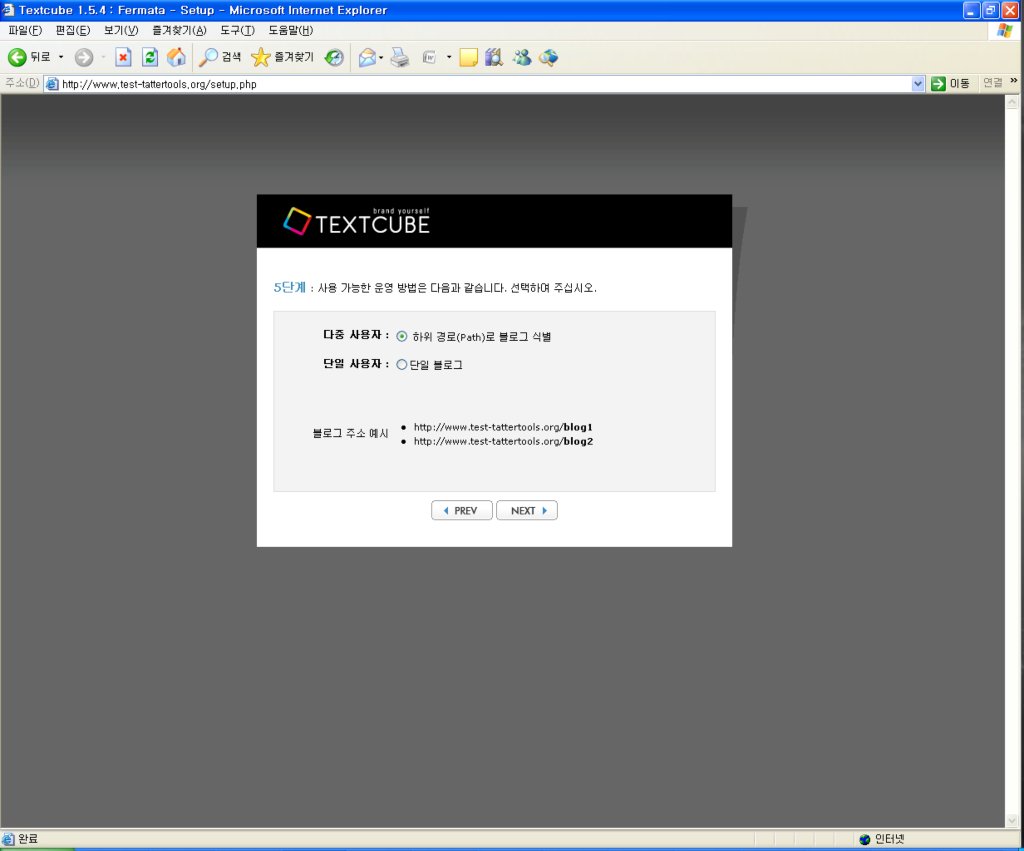Open the 검색 search toolbar button

(x=220, y=57)
